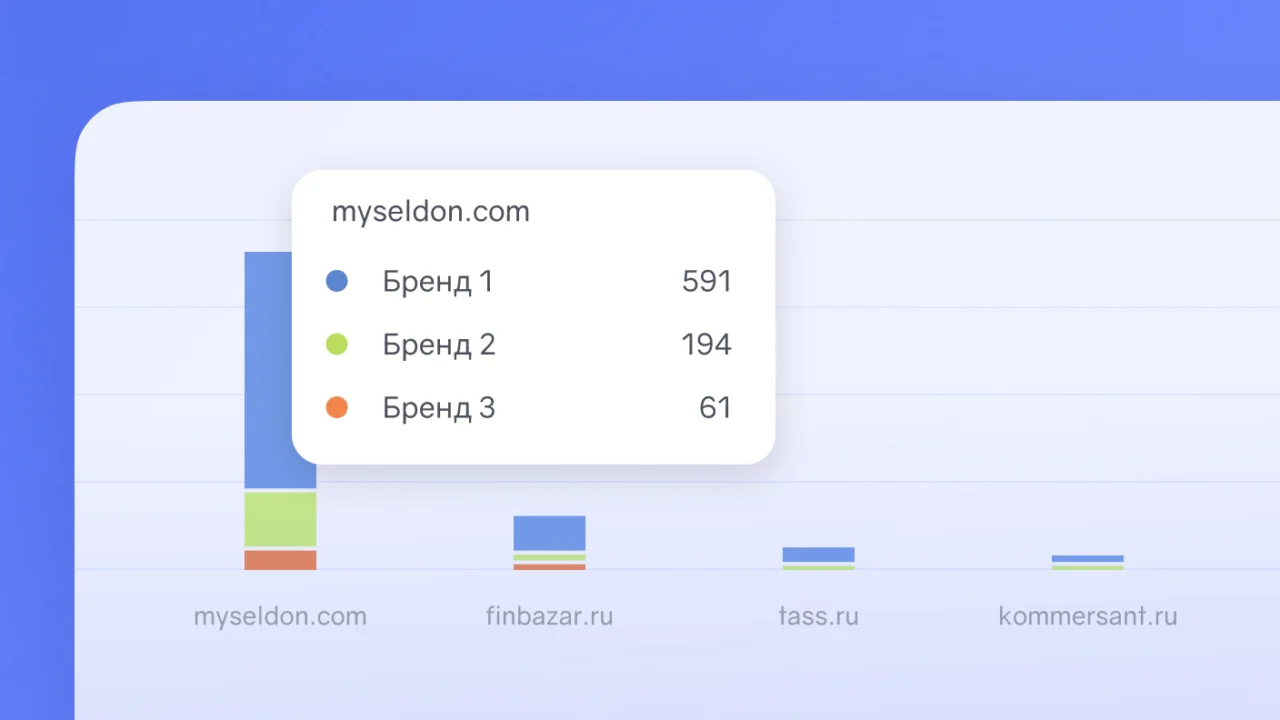Click the orange dot next to Бренд 3
This screenshot has width=1280, height=720.
click(x=337, y=408)
